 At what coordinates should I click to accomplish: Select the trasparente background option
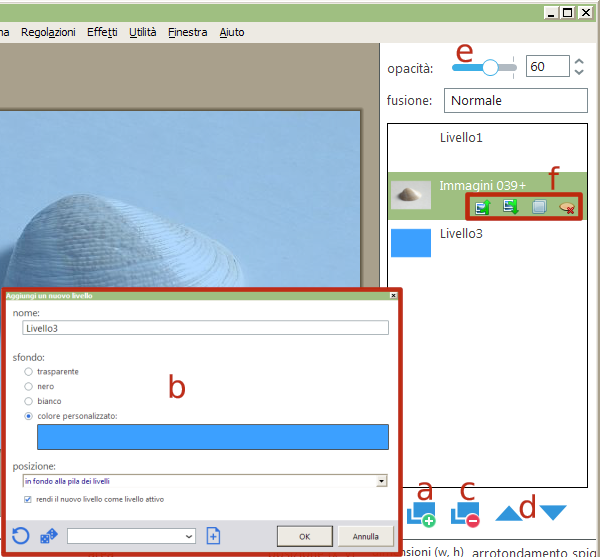29,371
